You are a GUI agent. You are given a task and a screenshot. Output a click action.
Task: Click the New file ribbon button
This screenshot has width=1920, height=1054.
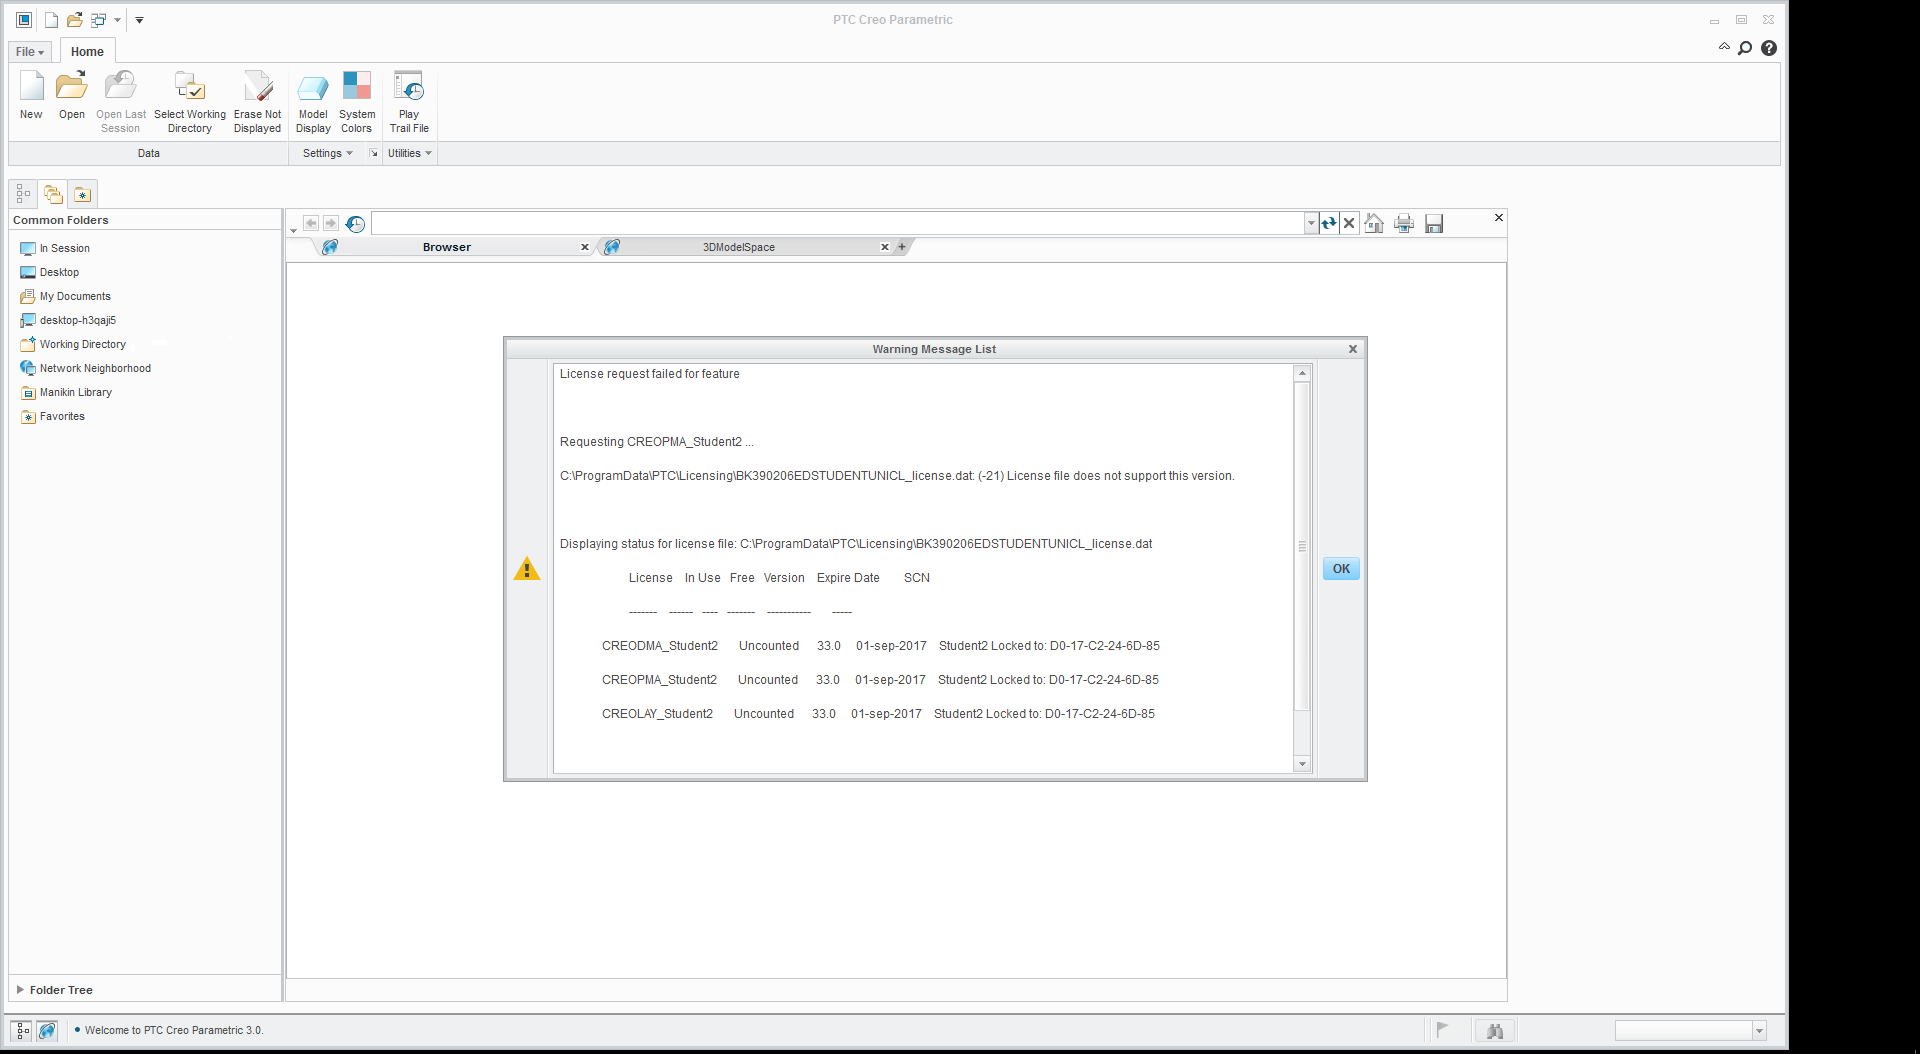pos(31,96)
